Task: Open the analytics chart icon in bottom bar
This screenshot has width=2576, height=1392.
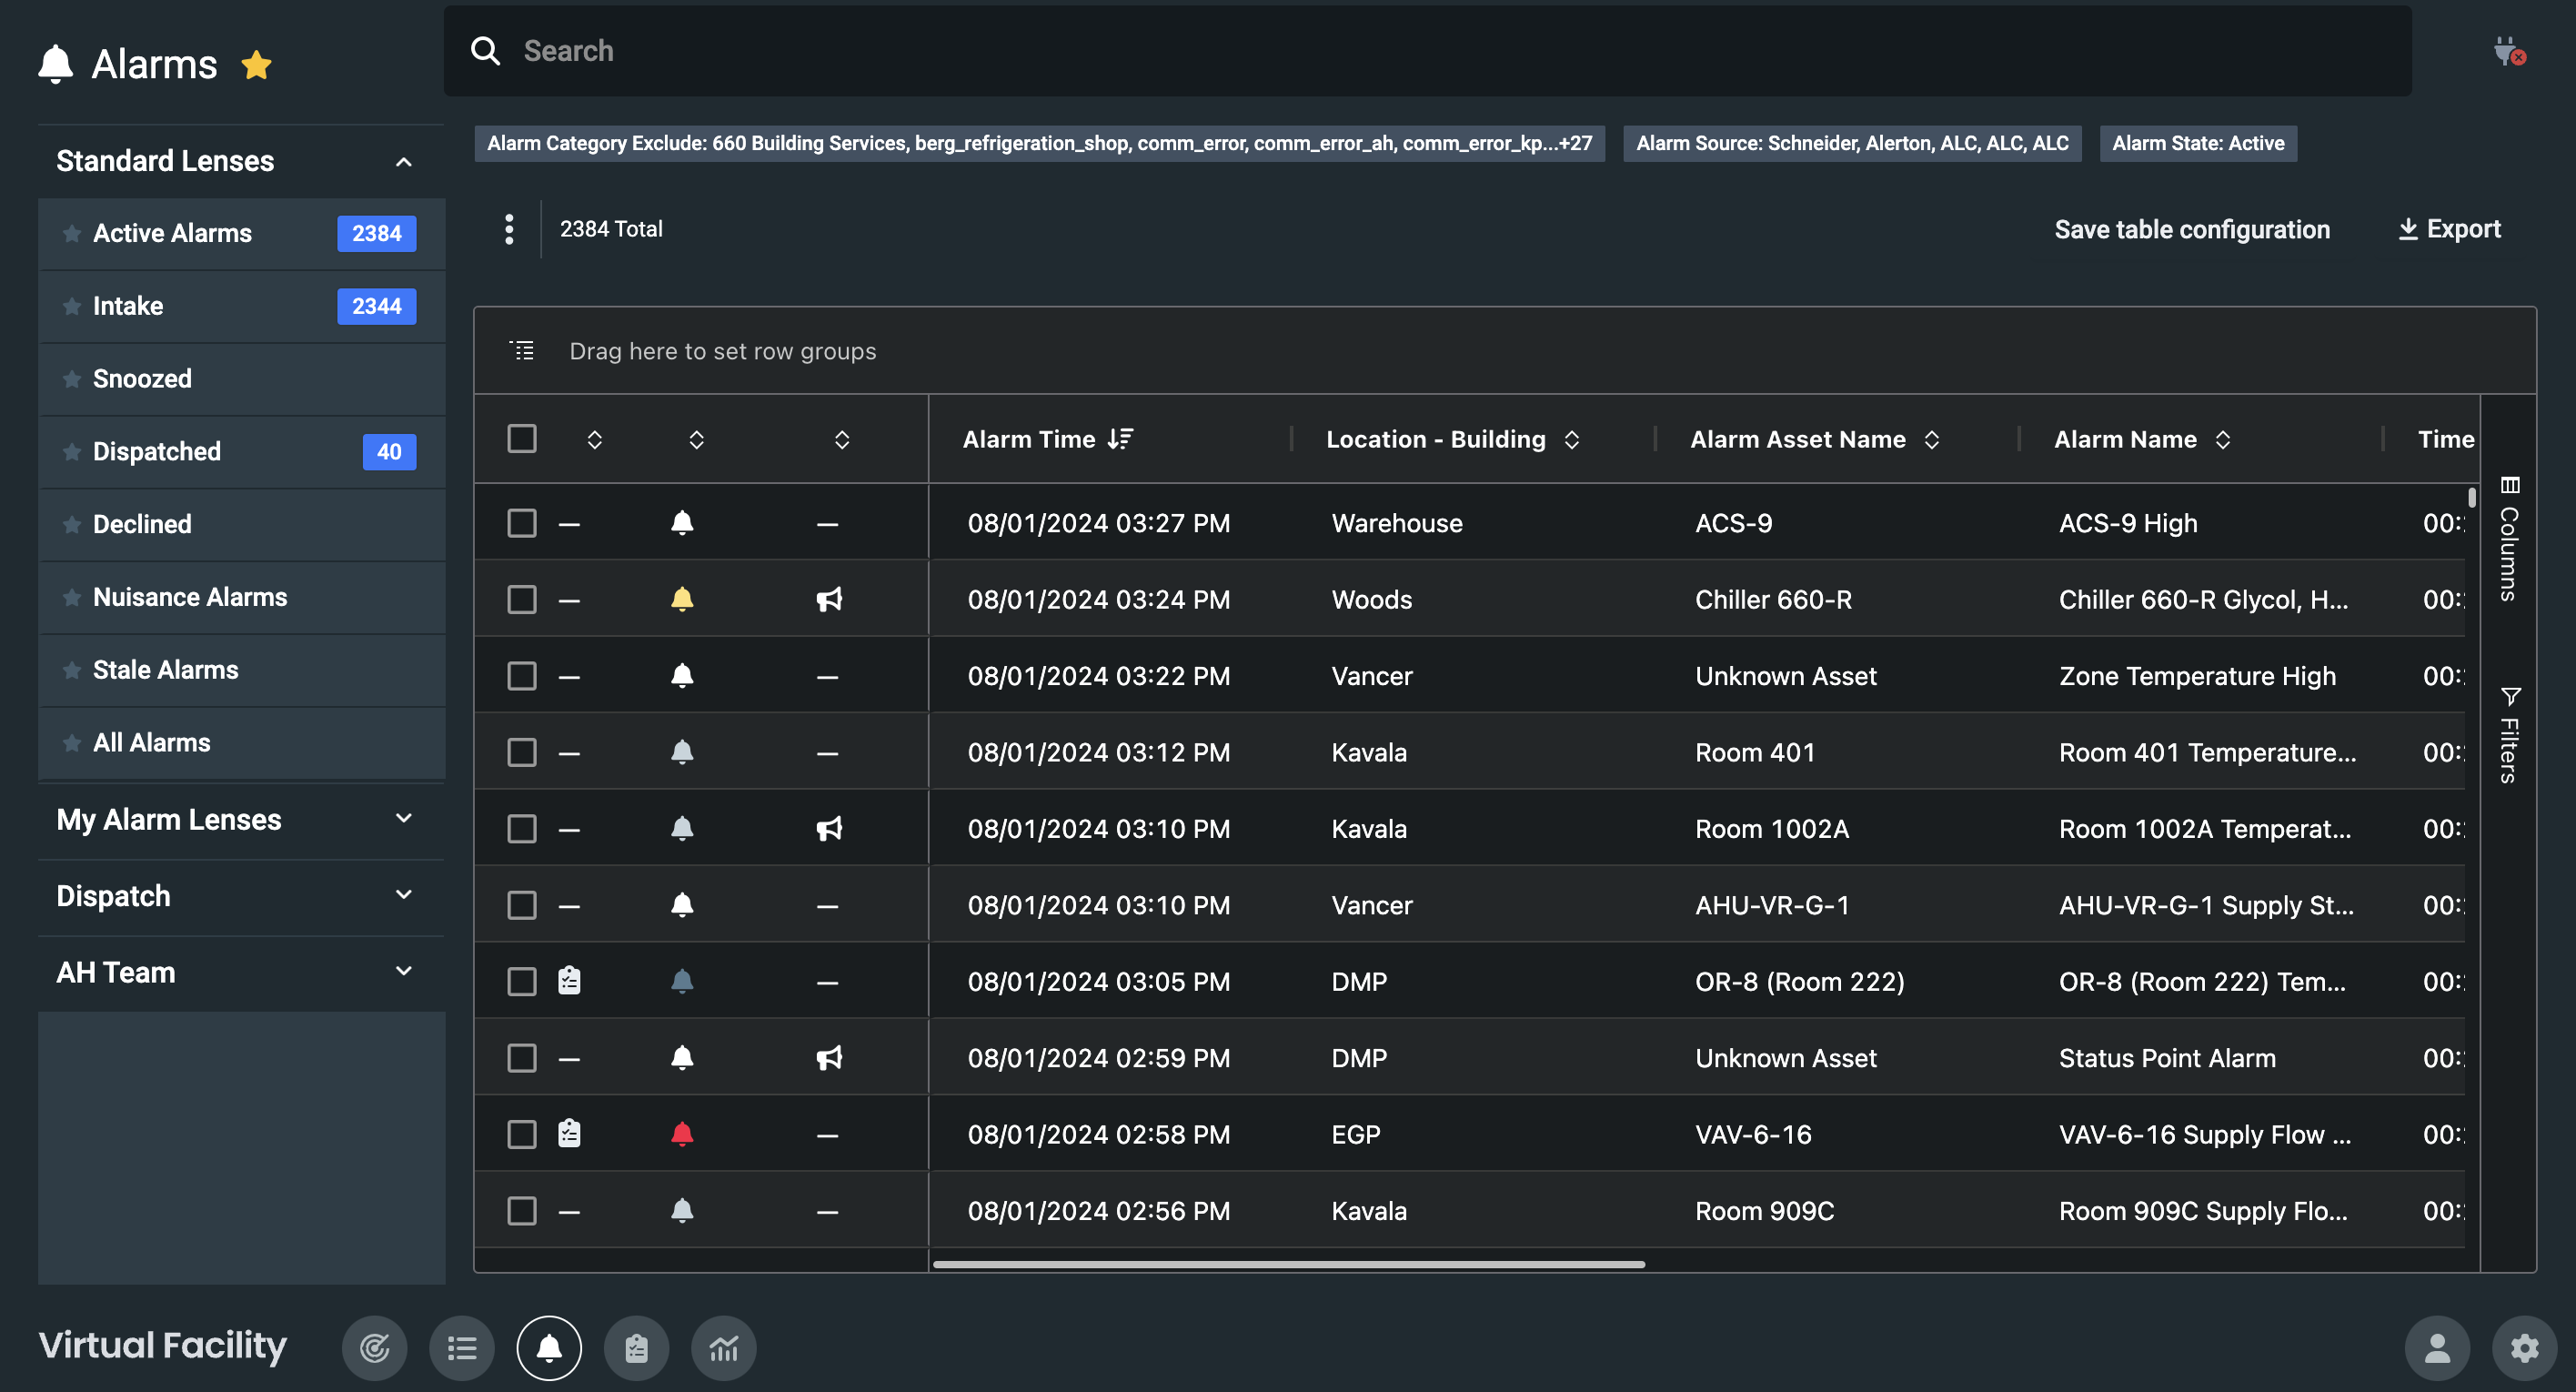Action: click(723, 1348)
